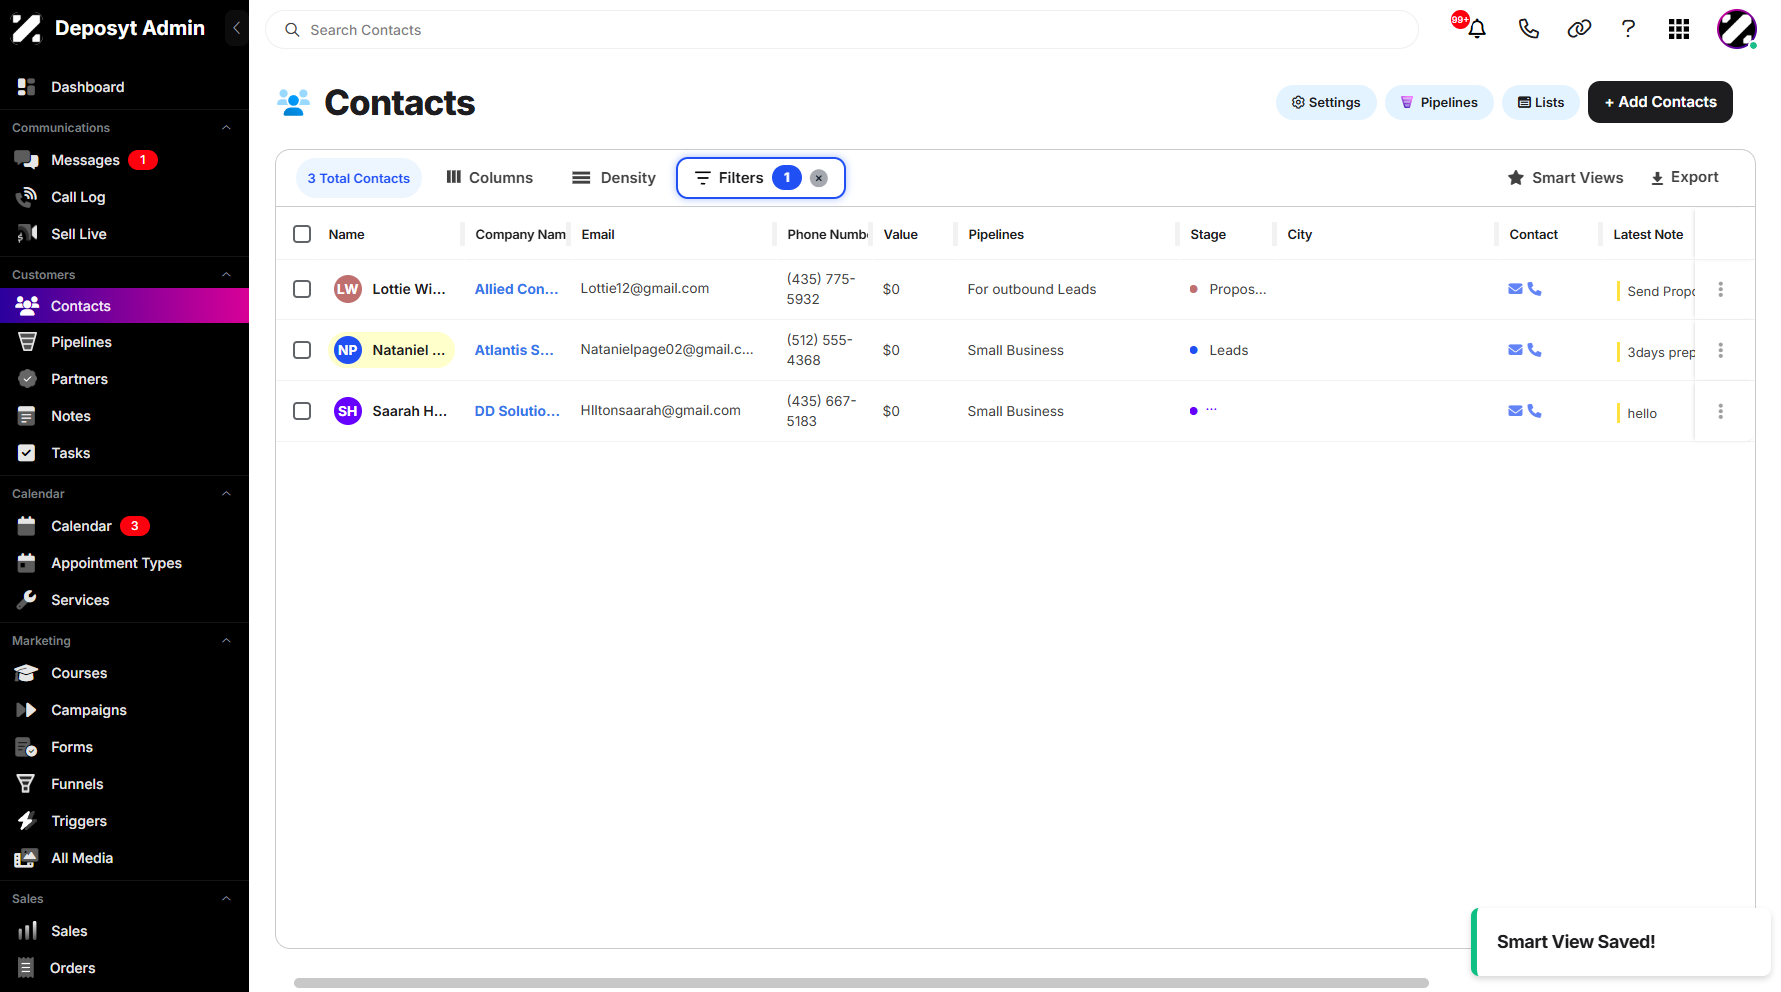Viewport: 1781px width, 992px height.
Task: Tick the checkbox for Lottie Wi...
Action: (302, 289)
